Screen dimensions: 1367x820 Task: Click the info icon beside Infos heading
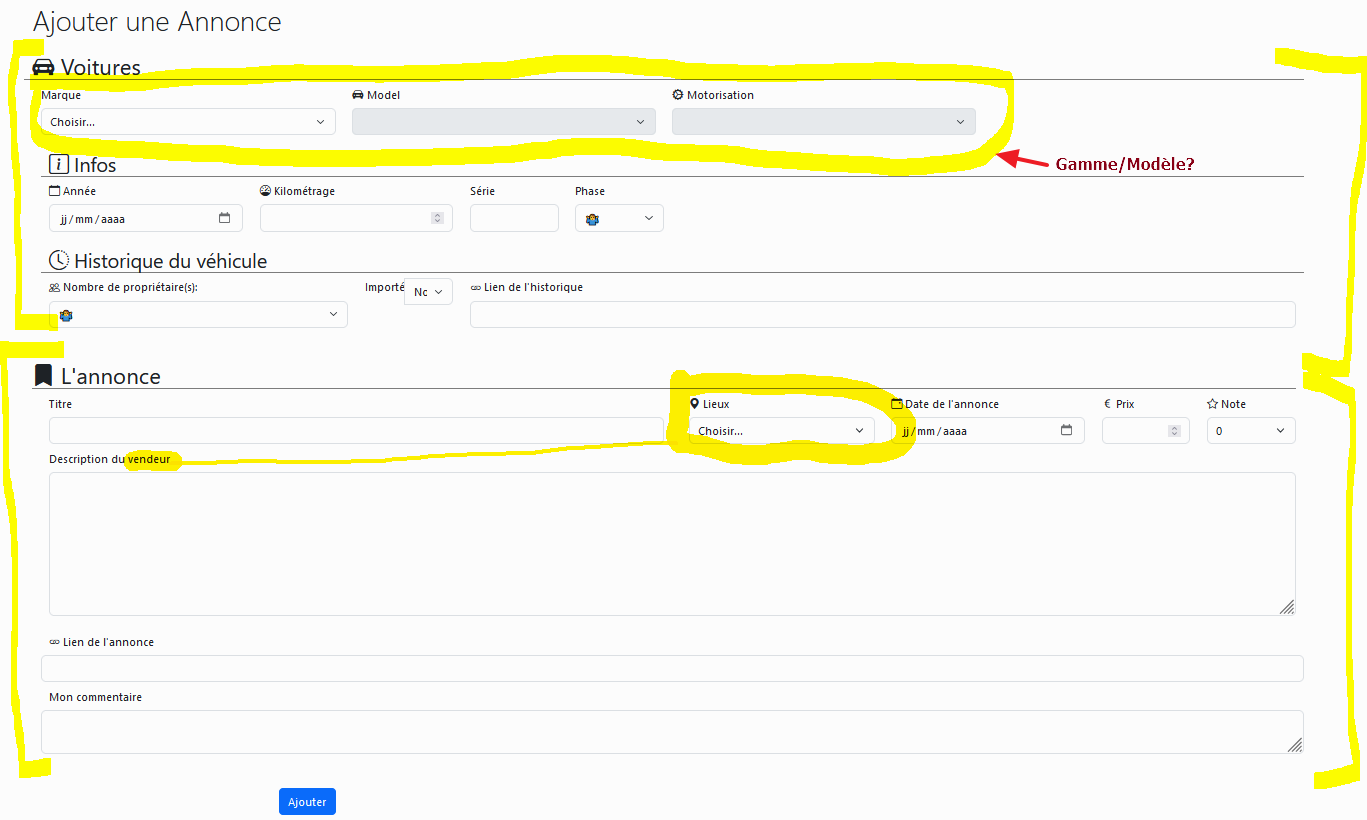point(58,165)
